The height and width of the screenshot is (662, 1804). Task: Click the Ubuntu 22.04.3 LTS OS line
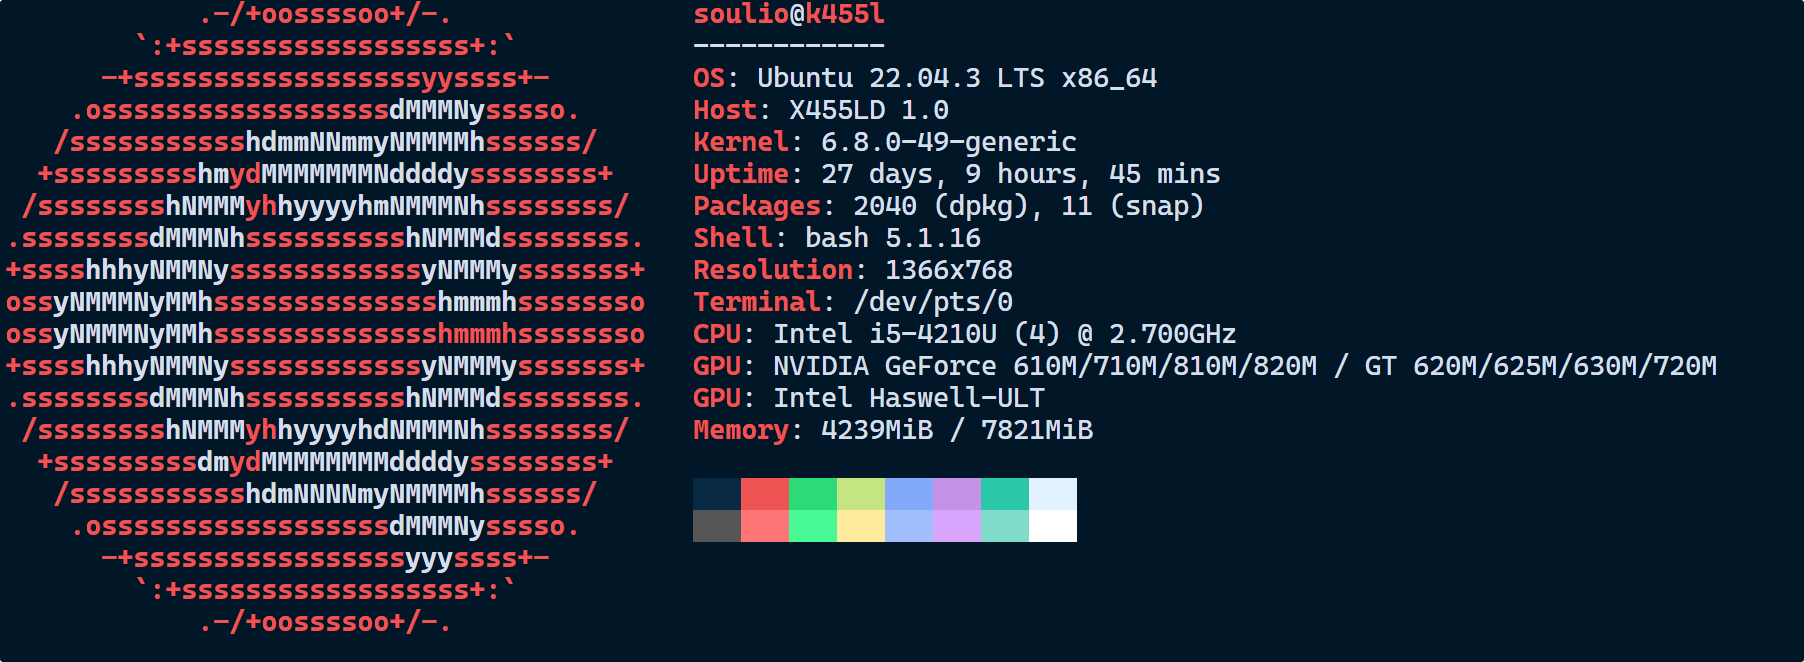coord(925,78)
